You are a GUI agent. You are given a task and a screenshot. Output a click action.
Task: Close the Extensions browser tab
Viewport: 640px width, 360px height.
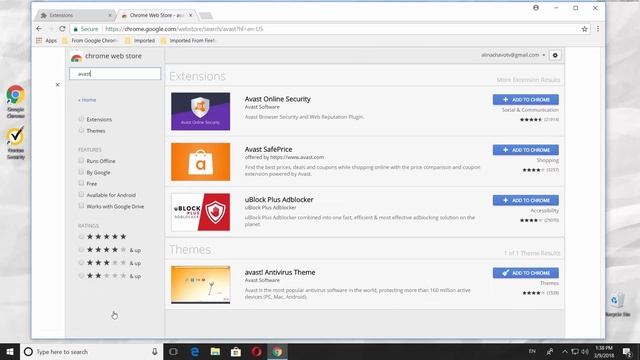point(110,15)
